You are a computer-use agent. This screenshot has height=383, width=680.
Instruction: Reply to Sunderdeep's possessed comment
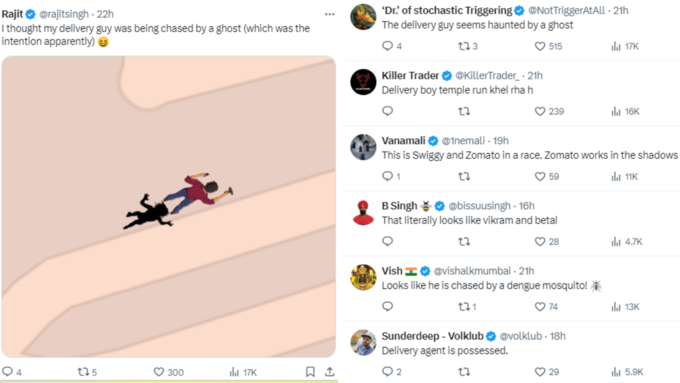392,372
